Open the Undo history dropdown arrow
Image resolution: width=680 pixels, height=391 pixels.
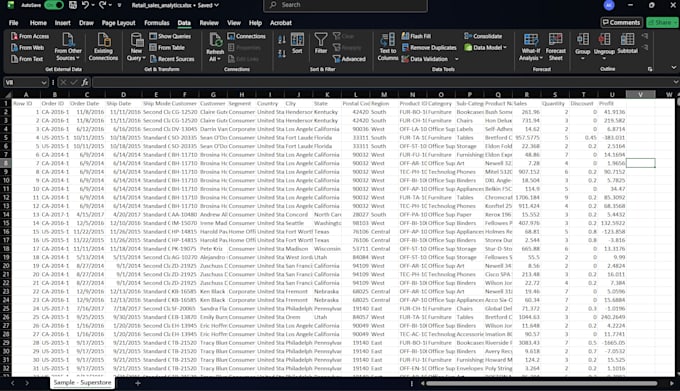coord(93,5)
